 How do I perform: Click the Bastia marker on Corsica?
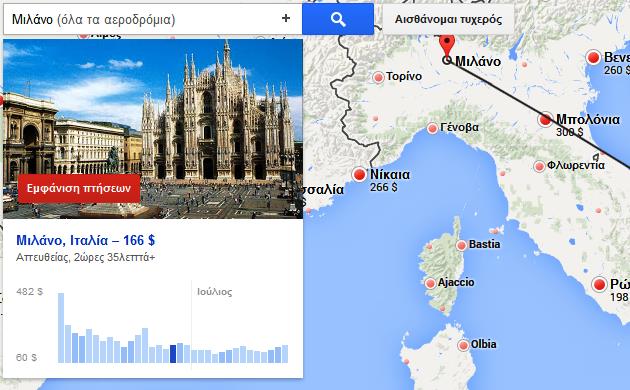click(x=461, y=245)
